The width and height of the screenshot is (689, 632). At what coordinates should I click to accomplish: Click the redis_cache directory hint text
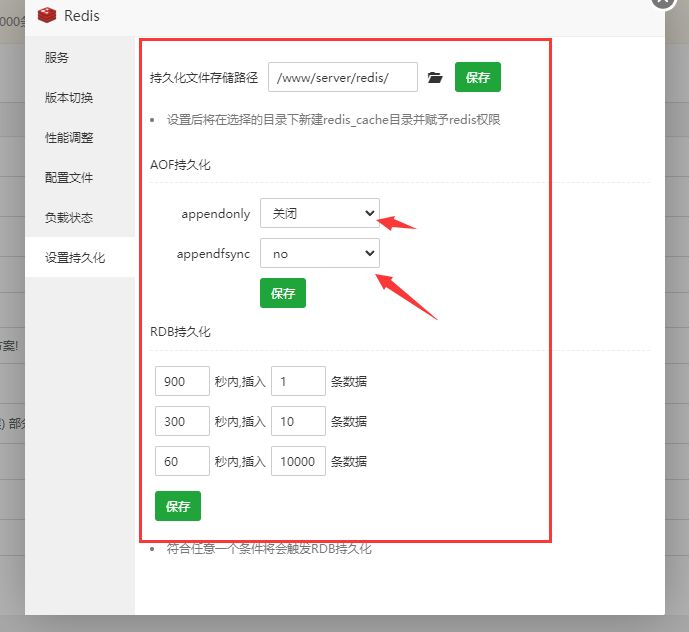pos(334,120)
